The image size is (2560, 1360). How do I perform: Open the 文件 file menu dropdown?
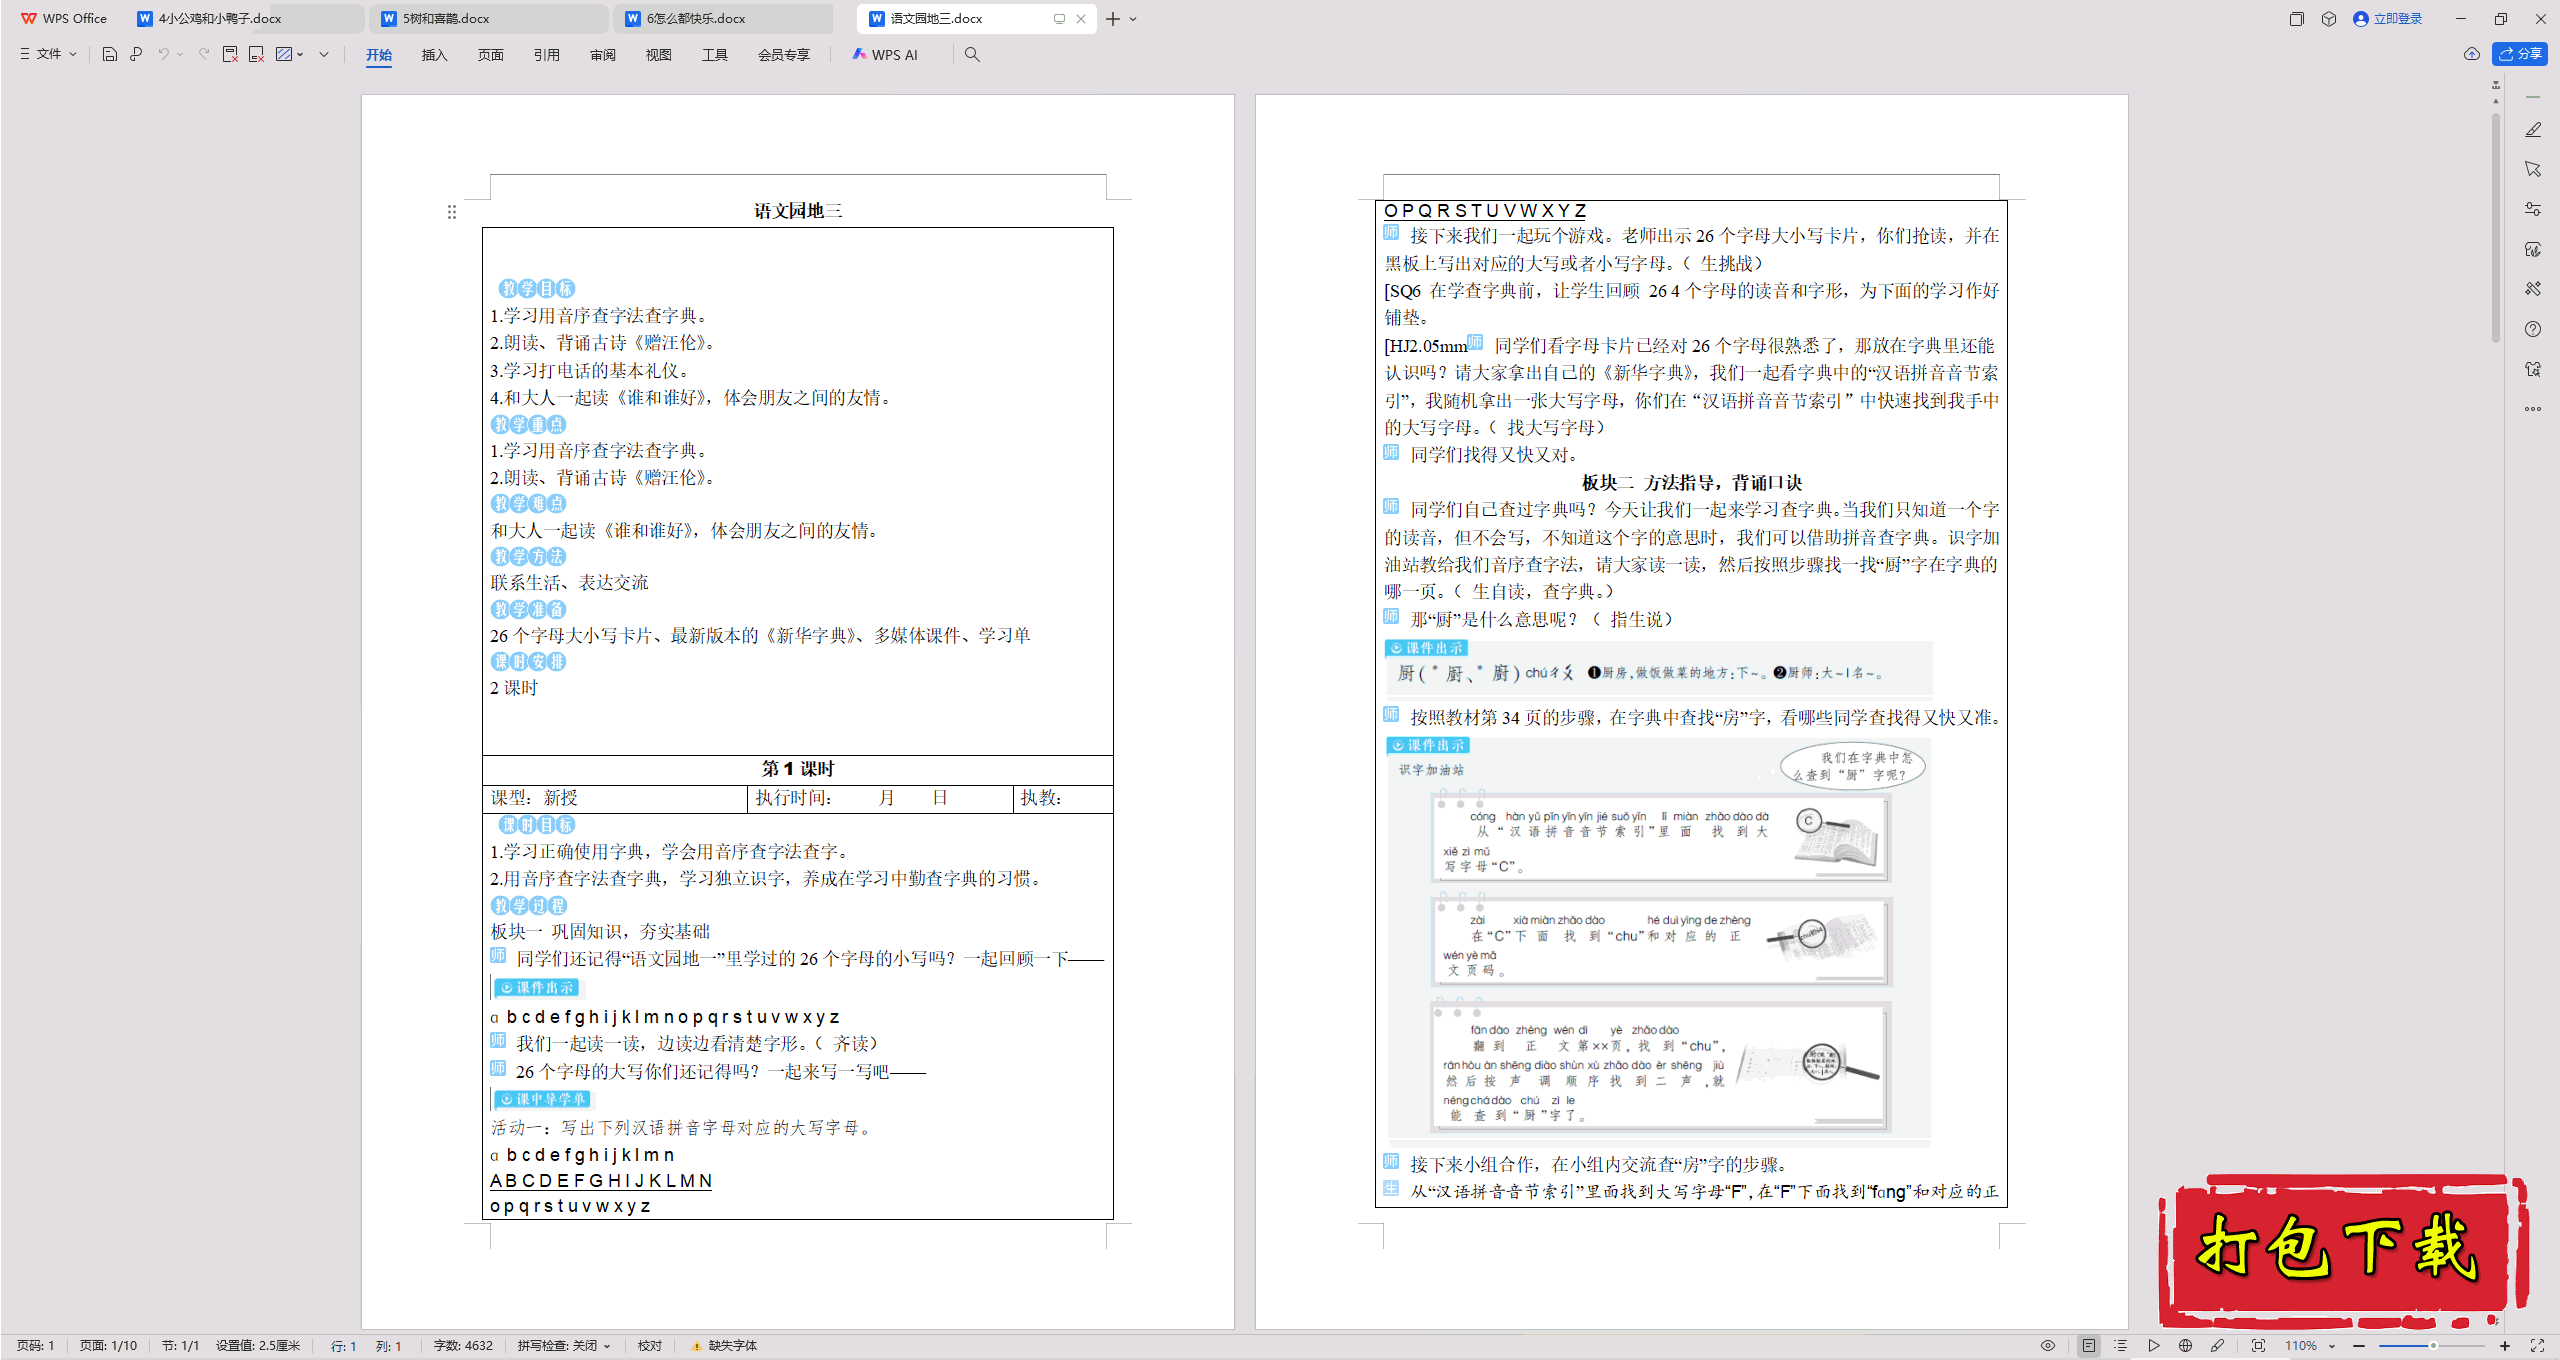(x=48, y=54)
